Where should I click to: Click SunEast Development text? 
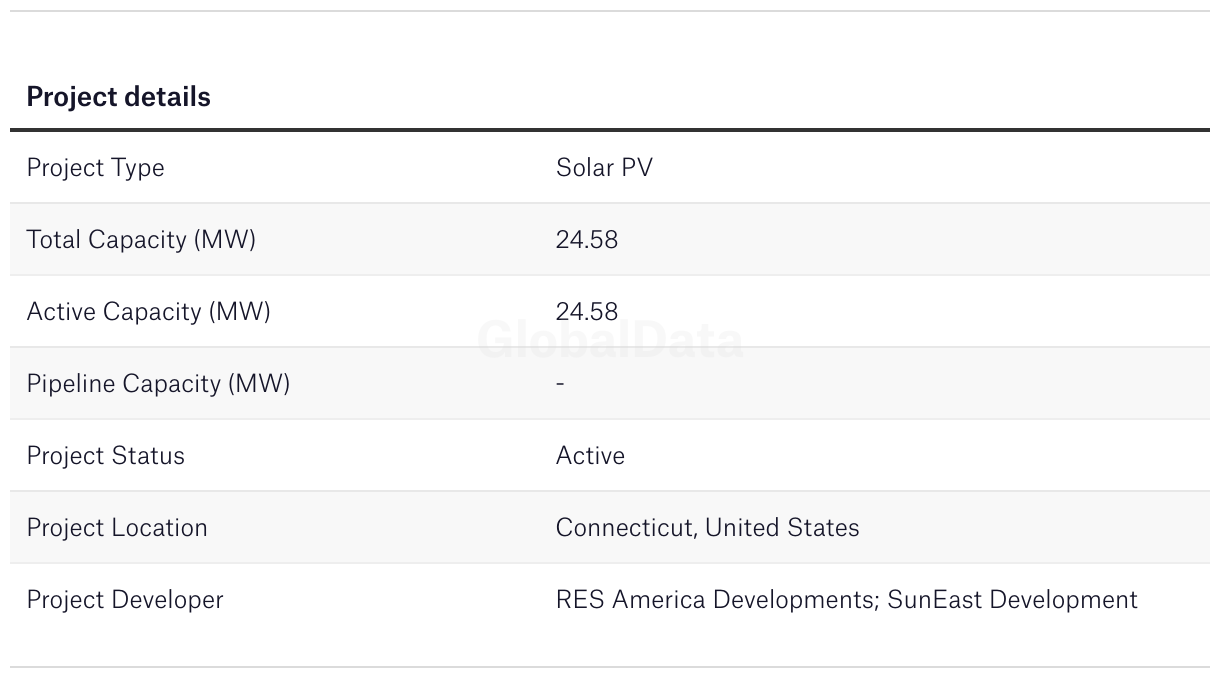pyautogui.click(x=1012, y=600)
